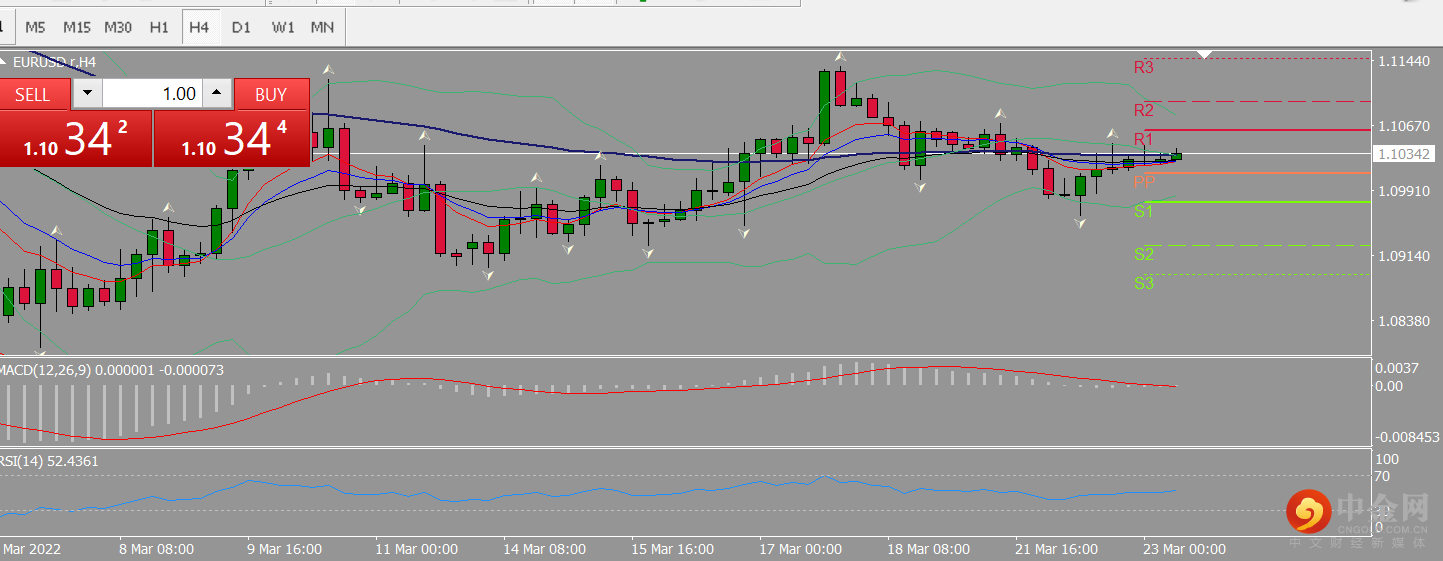1443x561 pixels.
Task: Select the MN monthly timeframe
Action: pos(322,27)
